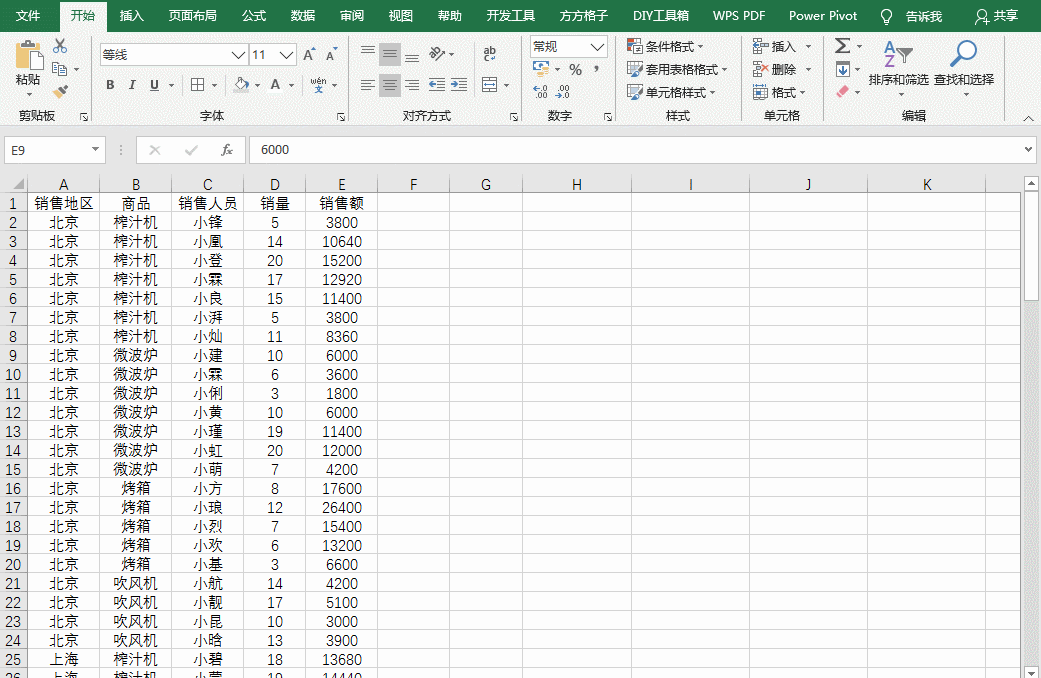Click AutoSum sigma icon

coord(842,46)
